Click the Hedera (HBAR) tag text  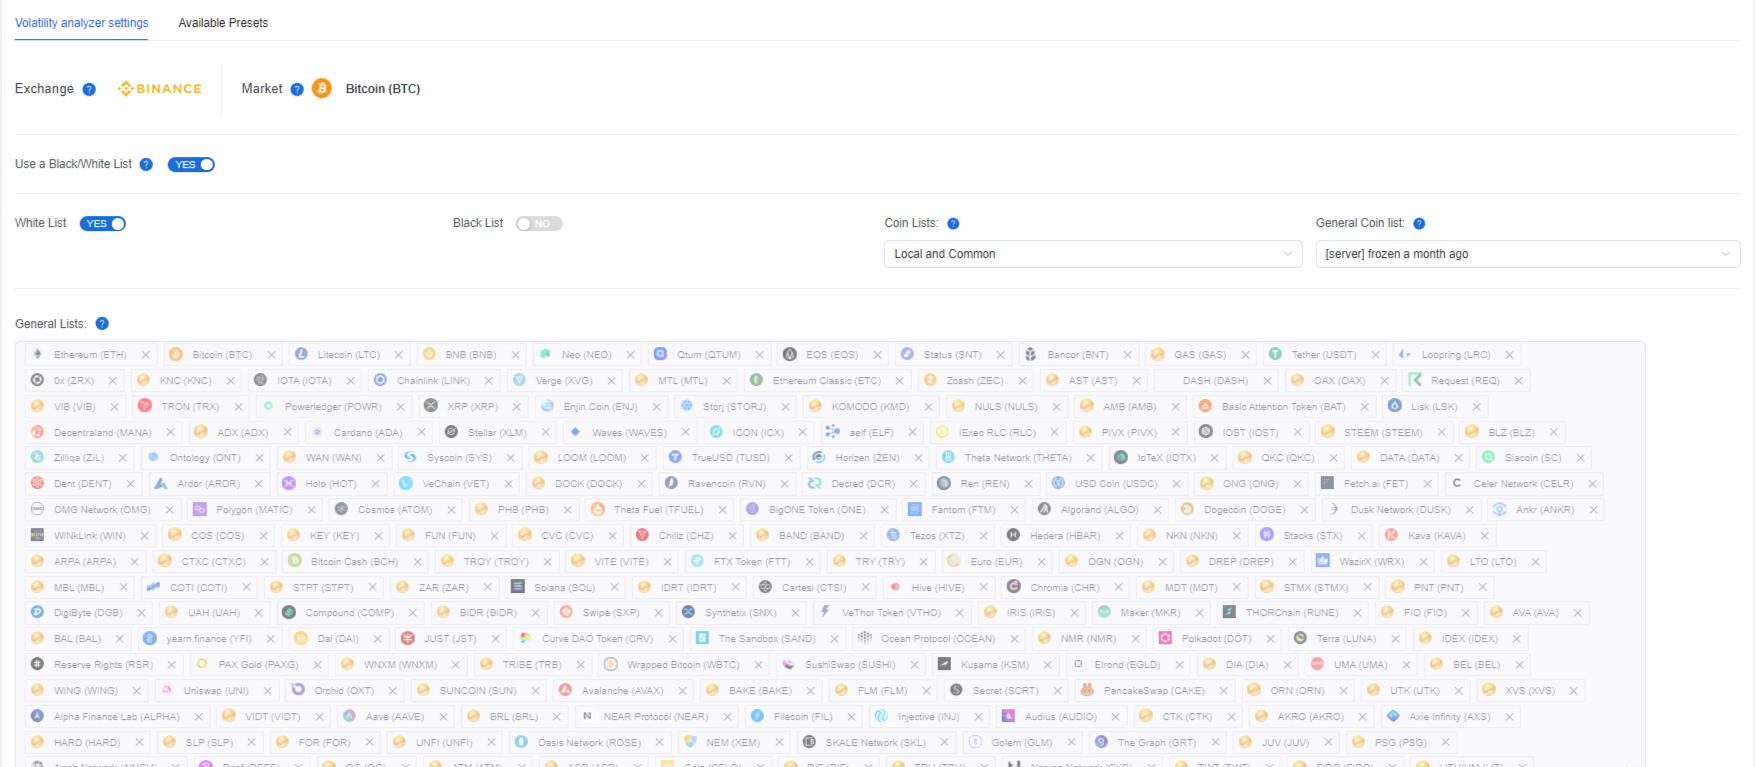(x=1065, y=536)
